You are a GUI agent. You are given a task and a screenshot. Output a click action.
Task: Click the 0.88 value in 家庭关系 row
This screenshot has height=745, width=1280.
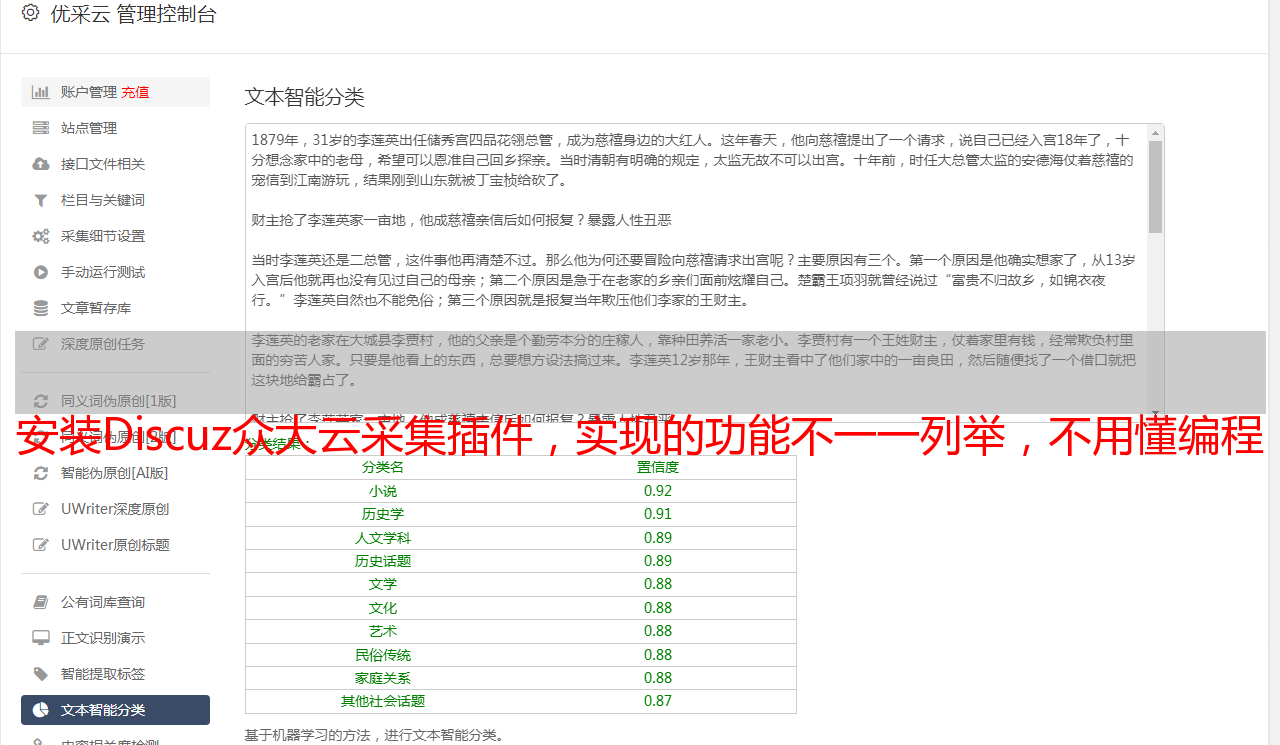(x=658, y=678)
